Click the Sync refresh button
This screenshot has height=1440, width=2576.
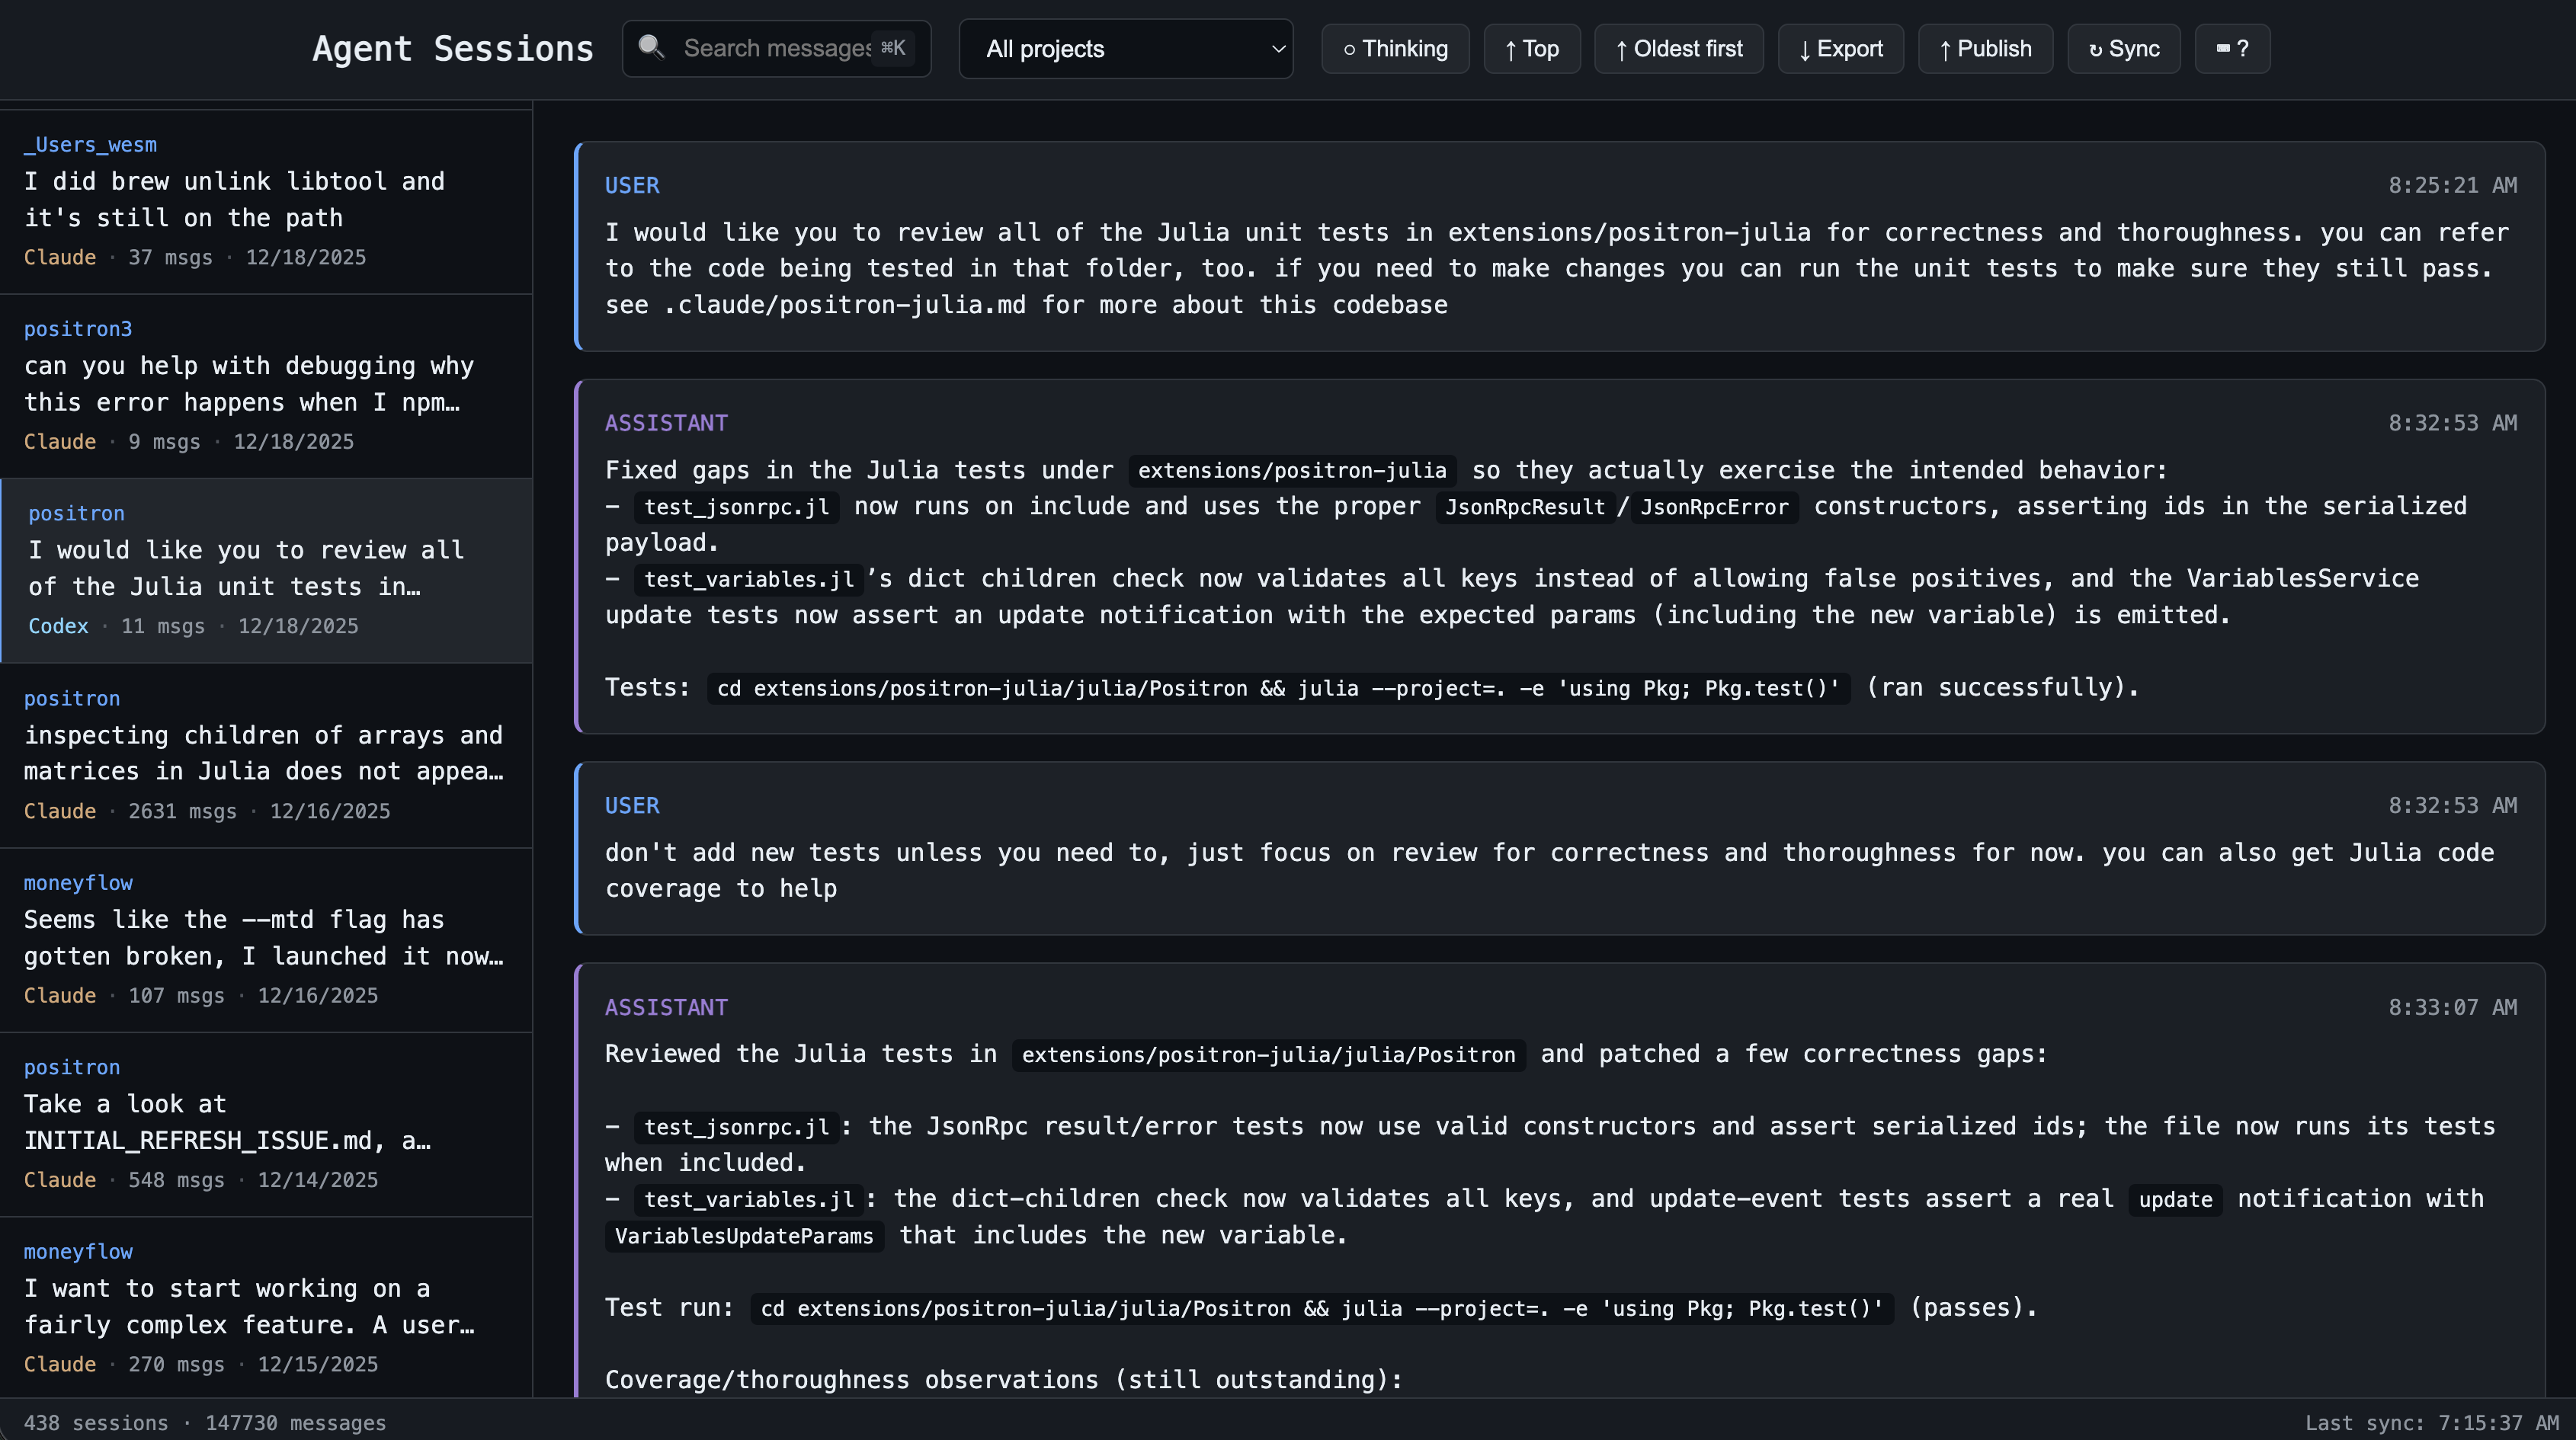(2123, 49)
